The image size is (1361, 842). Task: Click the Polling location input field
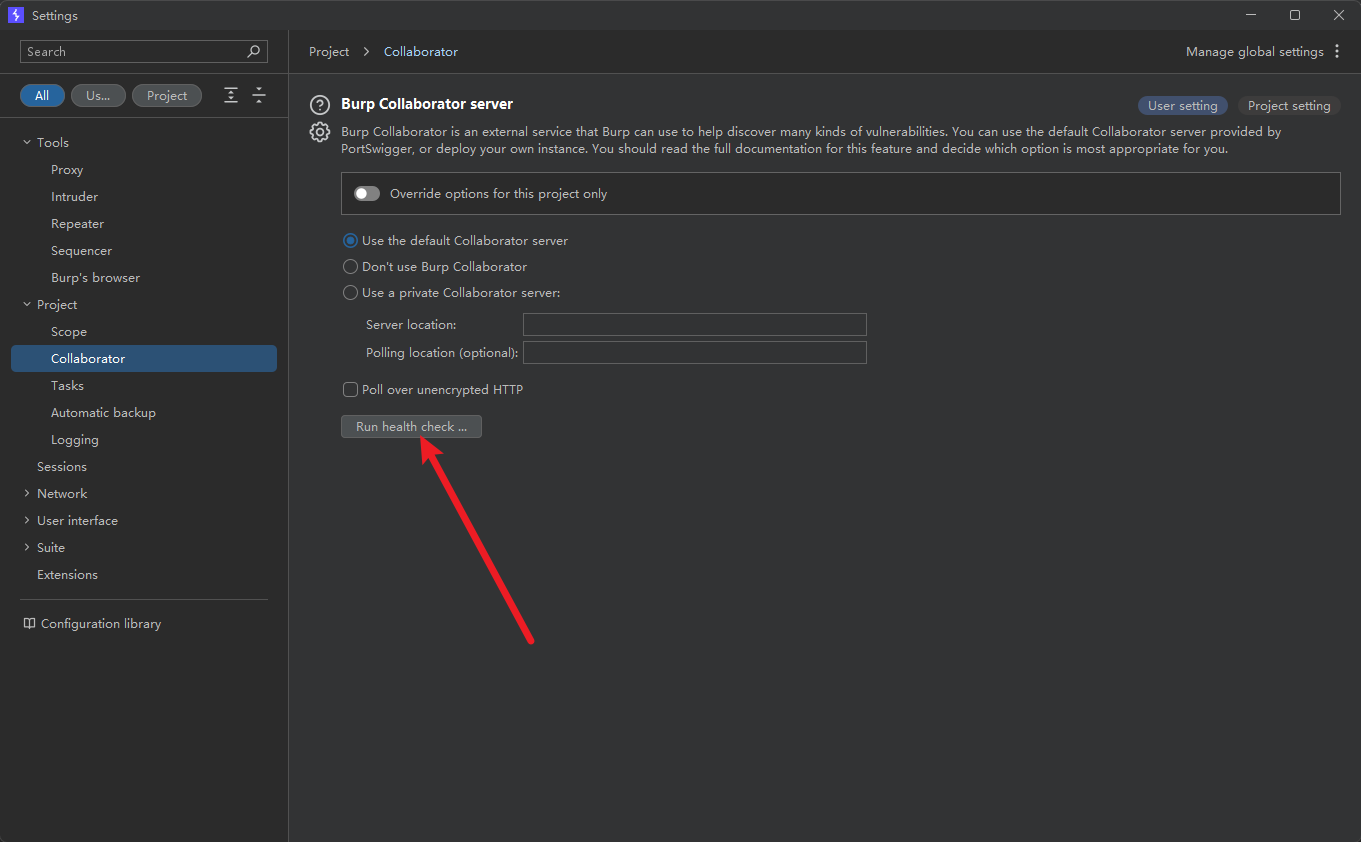point(695,353)
